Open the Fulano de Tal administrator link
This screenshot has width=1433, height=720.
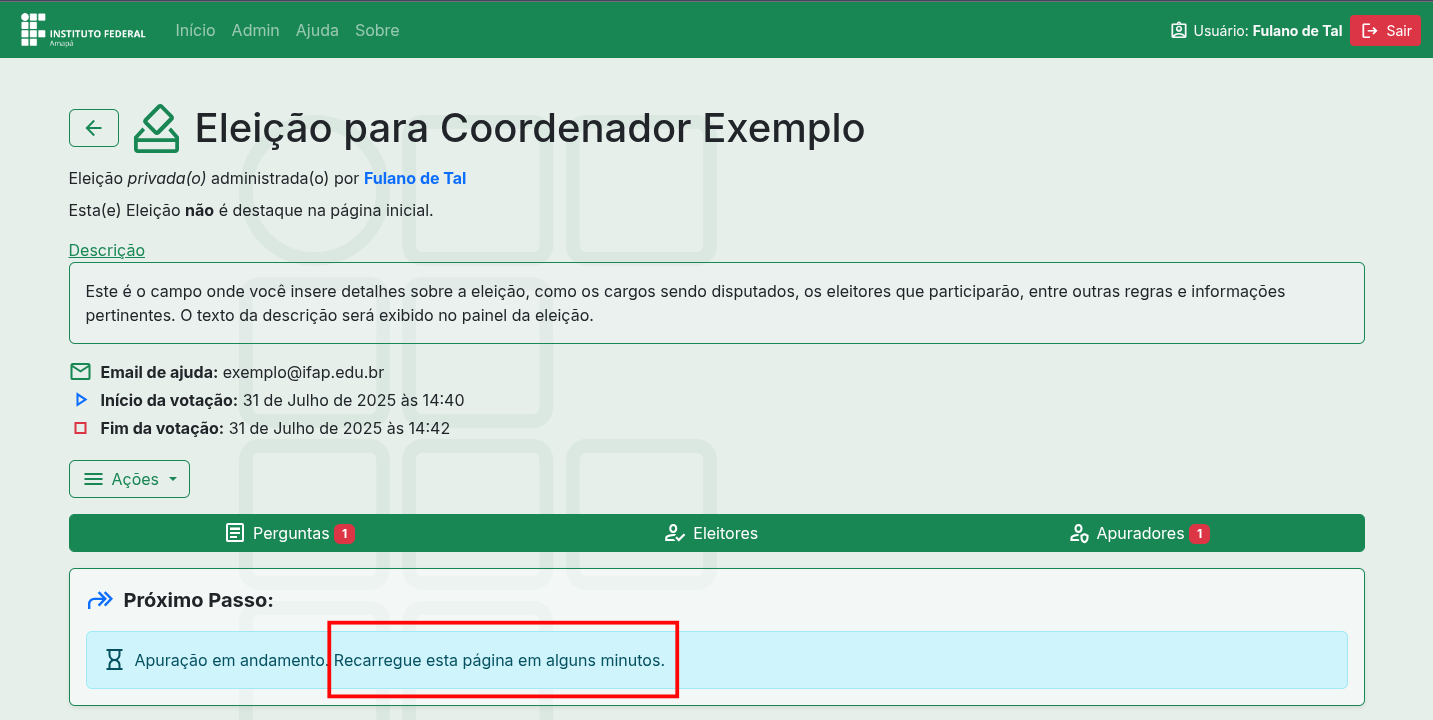[415, 178]
